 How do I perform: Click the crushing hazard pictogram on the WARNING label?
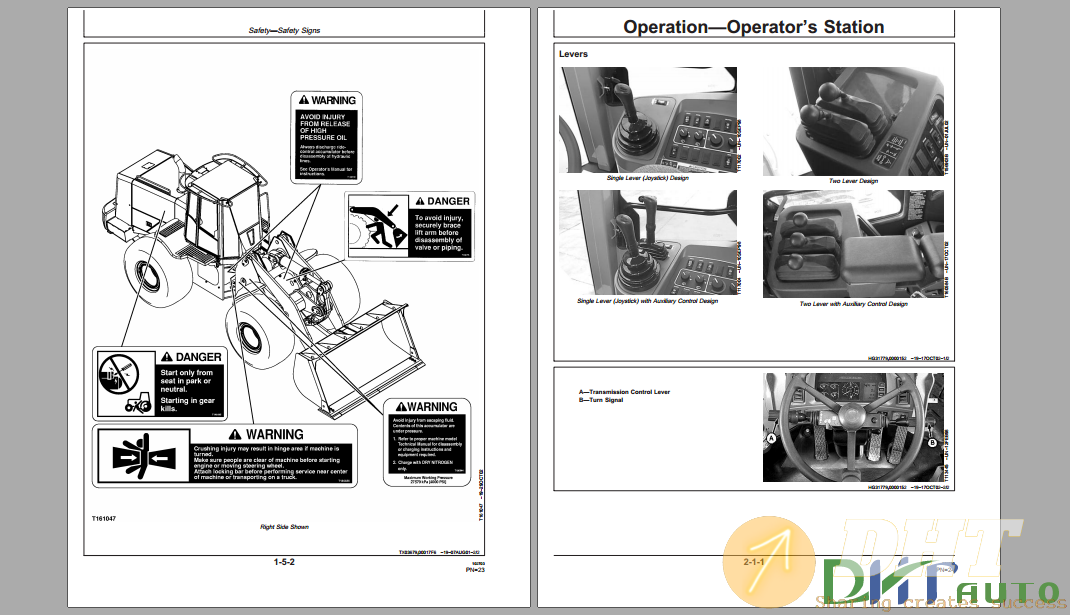tap(144, 456)
